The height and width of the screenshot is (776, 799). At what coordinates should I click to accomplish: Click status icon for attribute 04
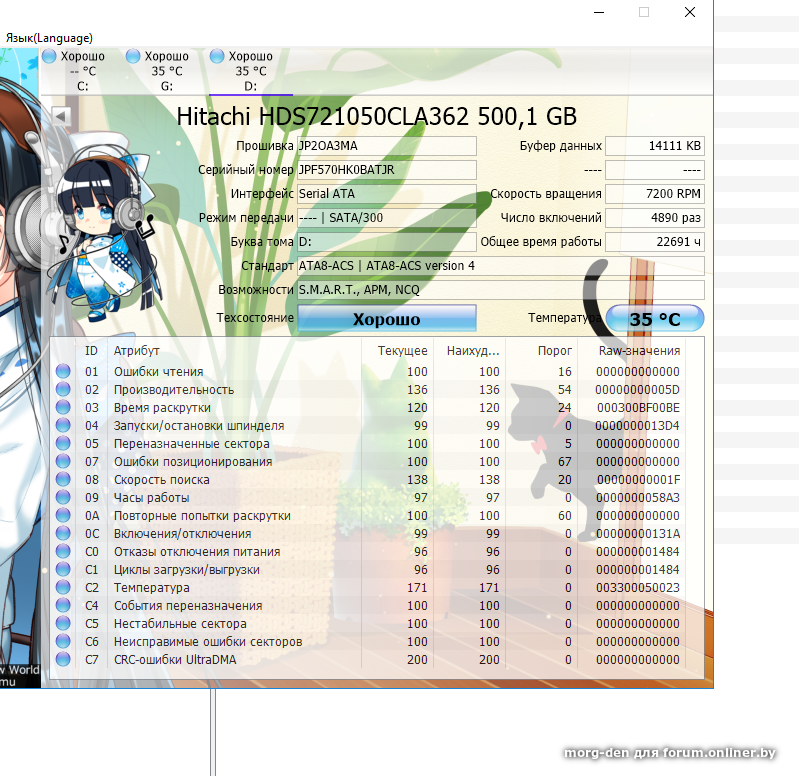(x=63, y=425)
